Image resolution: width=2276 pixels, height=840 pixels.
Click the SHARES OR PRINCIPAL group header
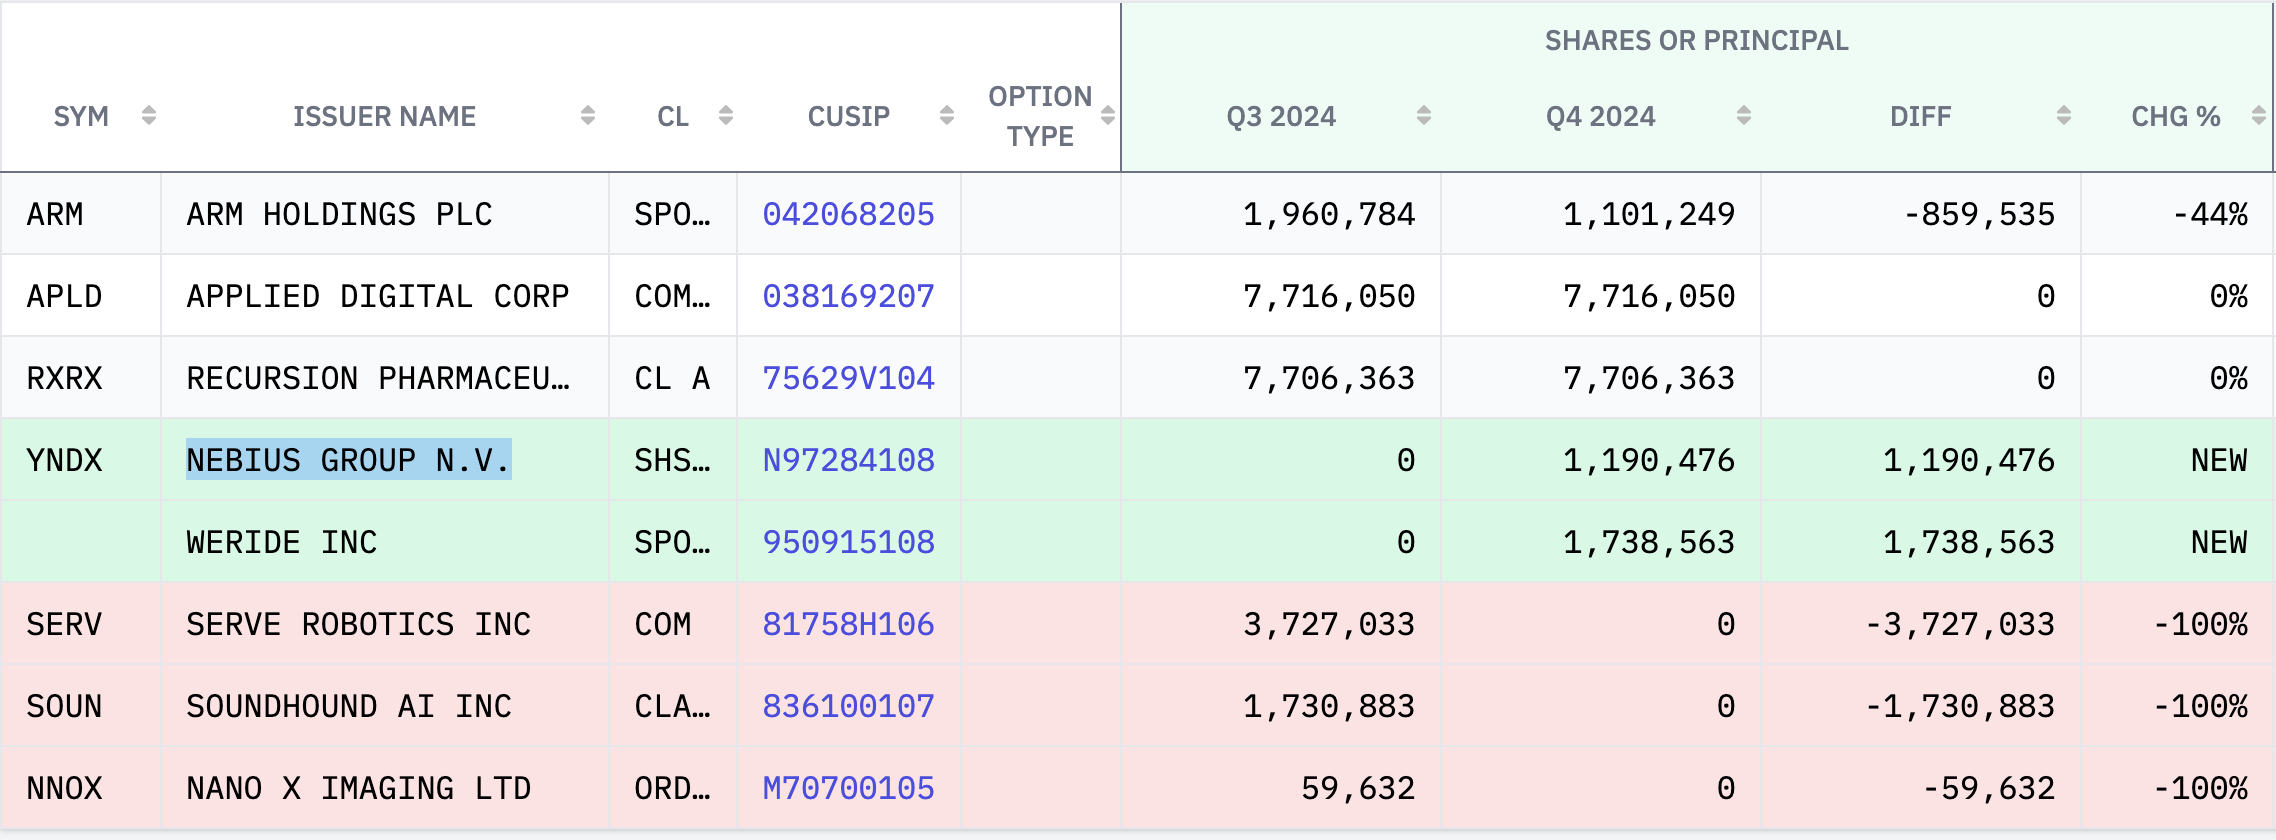[1697, 40]
